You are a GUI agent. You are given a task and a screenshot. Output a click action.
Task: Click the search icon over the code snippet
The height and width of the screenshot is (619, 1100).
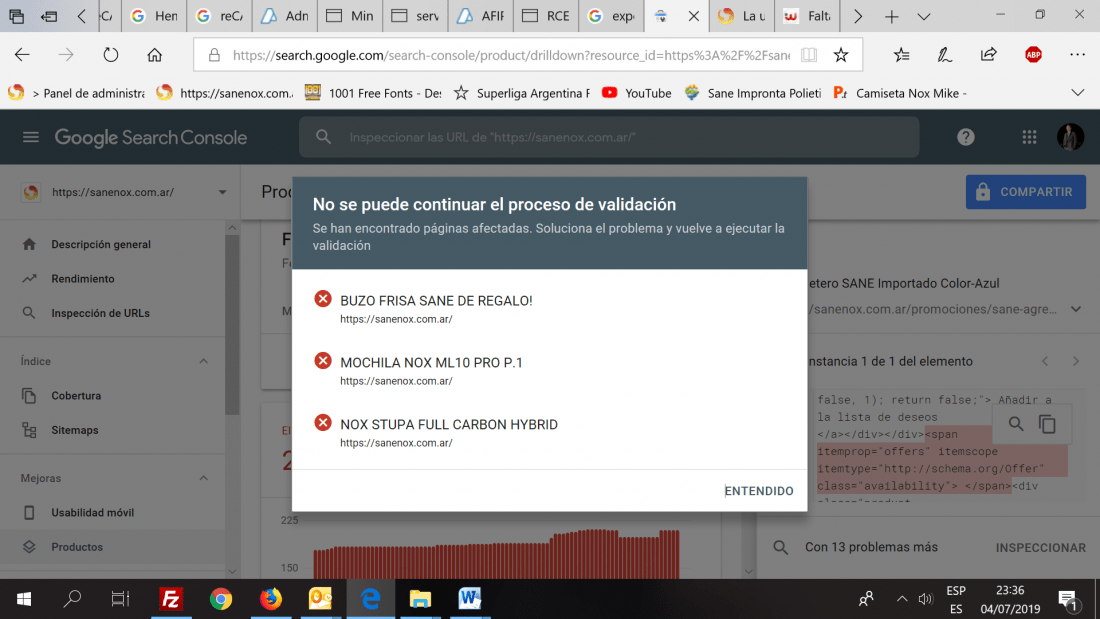(x=1016, y=424)
